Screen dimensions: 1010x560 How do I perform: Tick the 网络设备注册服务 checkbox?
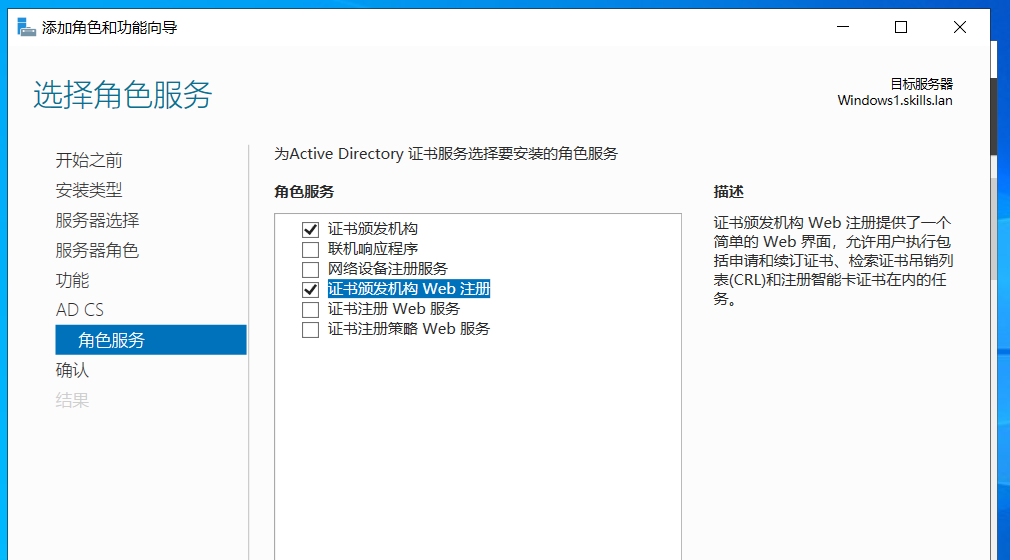[310, 269]
